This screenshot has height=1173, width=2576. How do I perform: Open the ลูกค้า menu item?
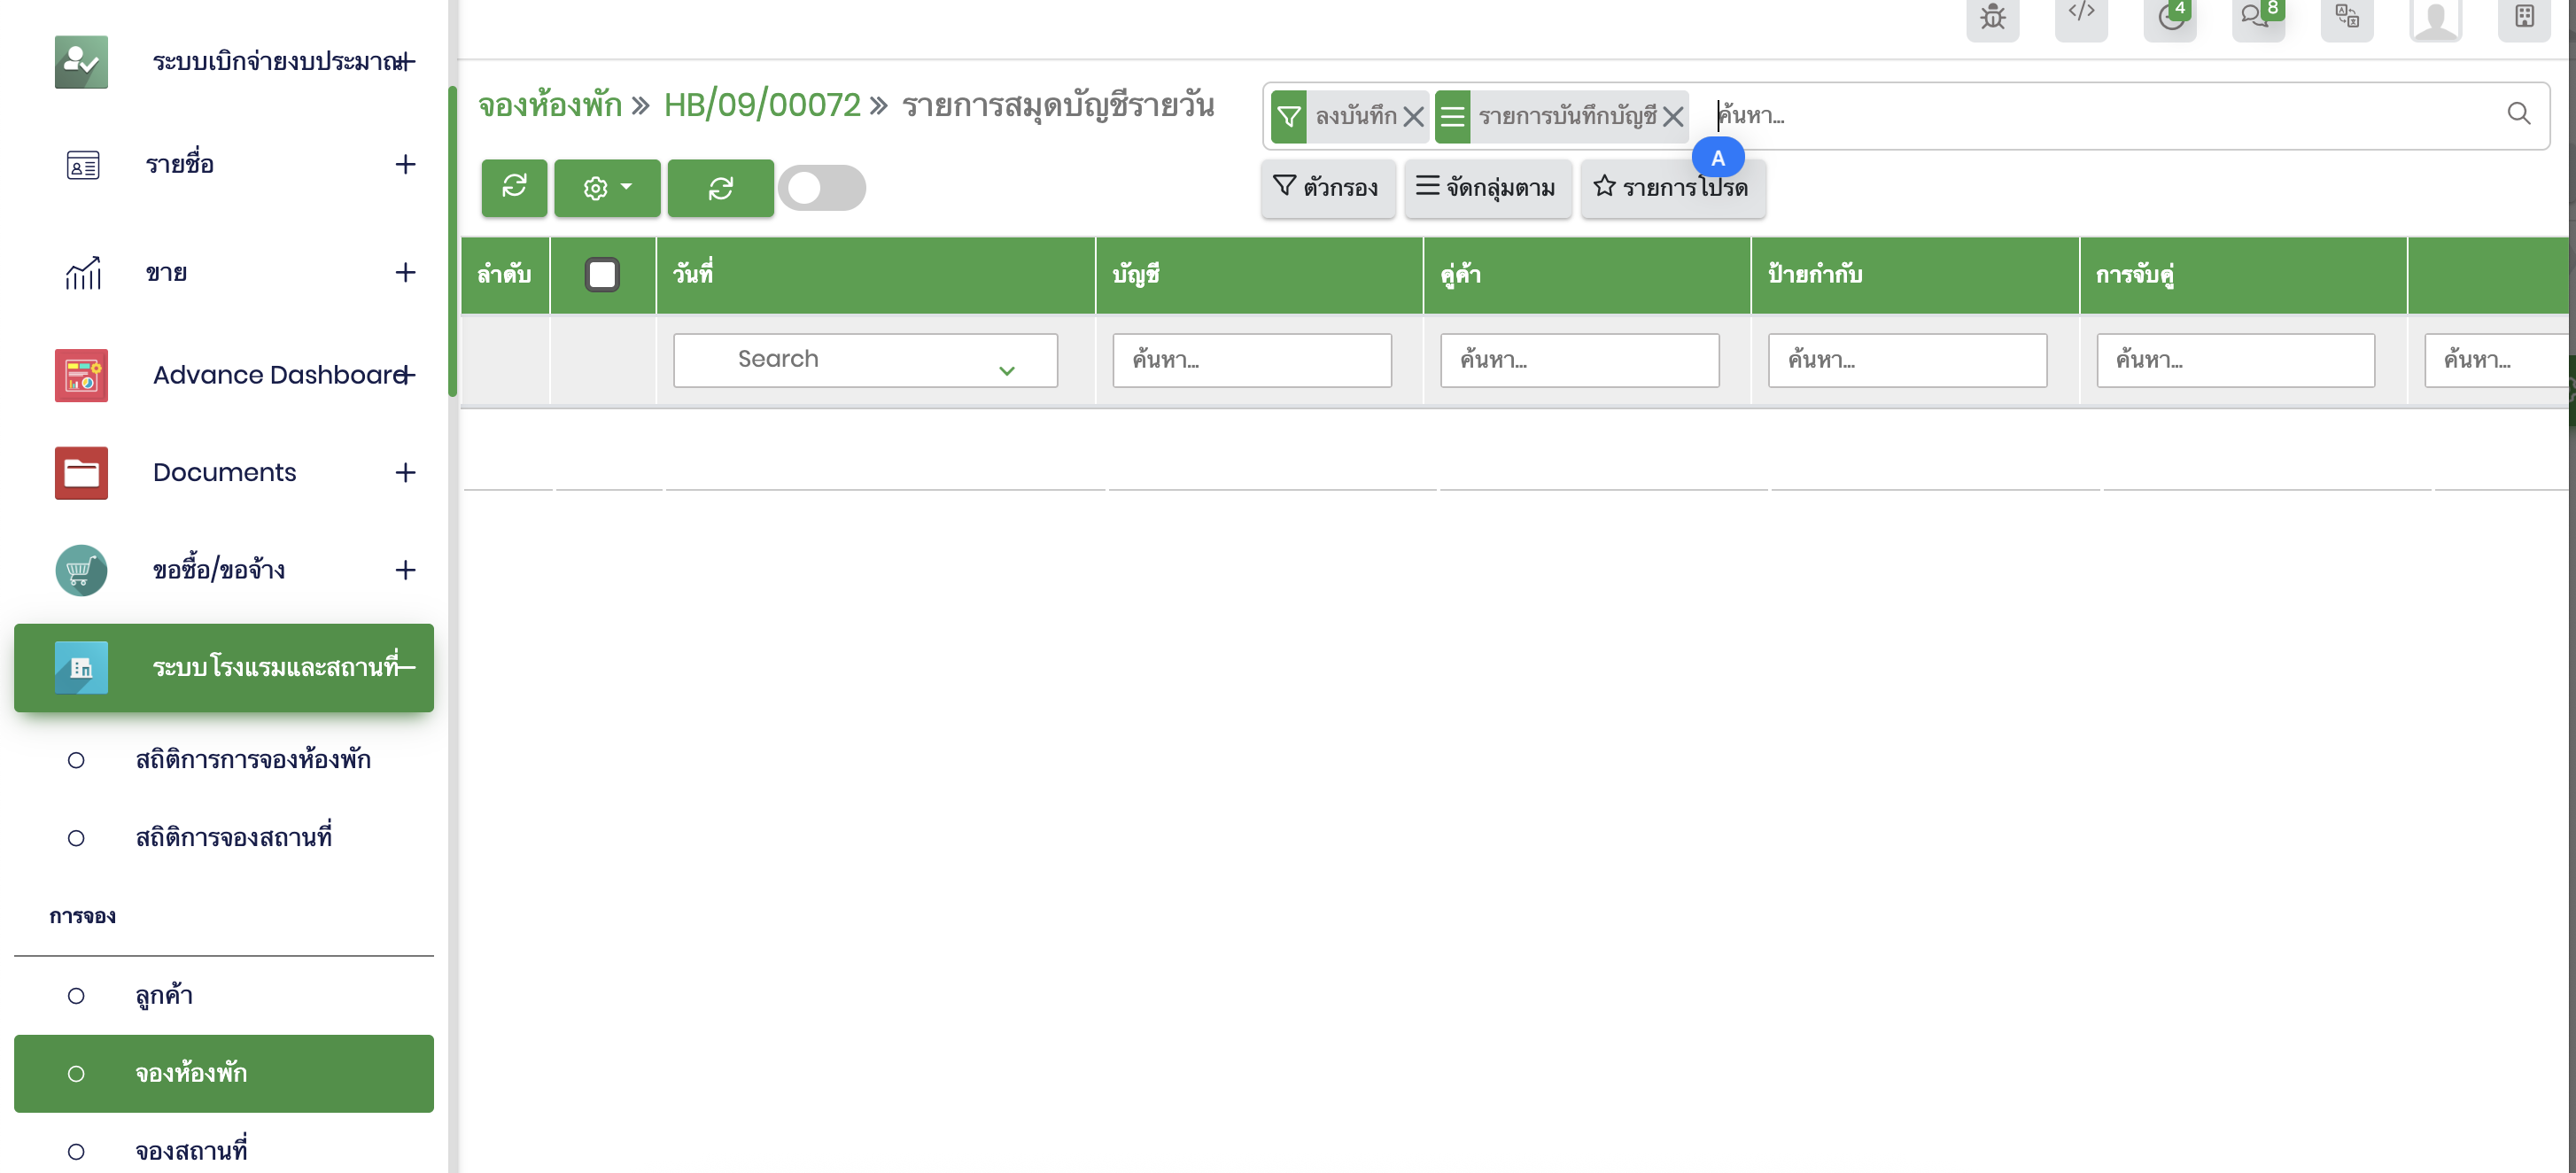164,995
